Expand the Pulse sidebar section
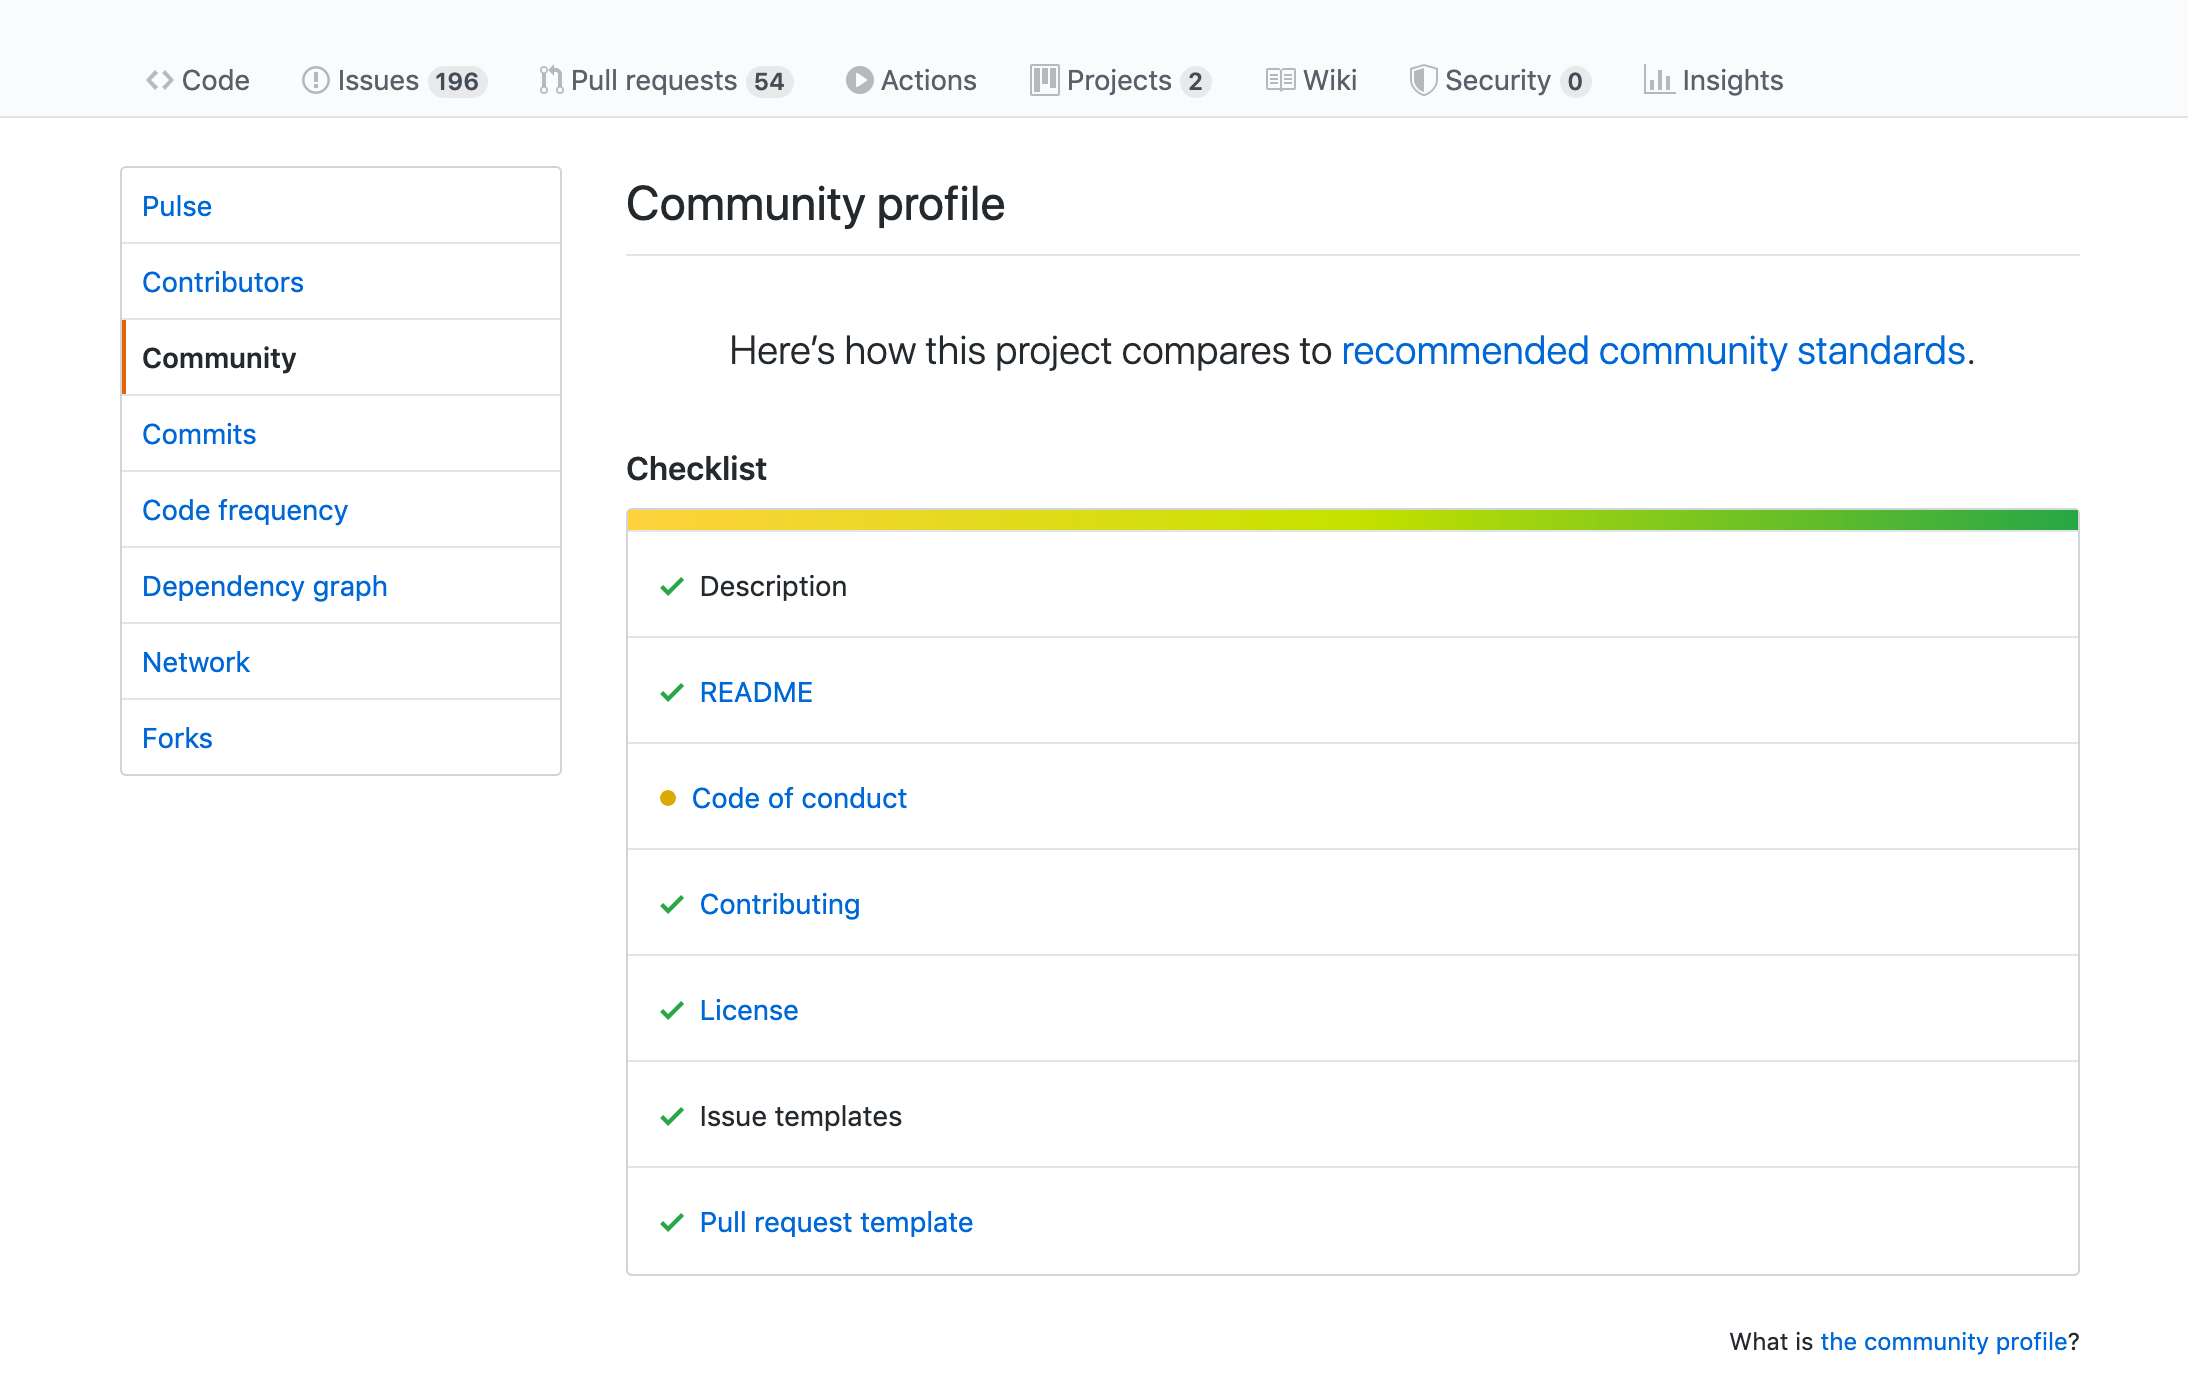 [x=177, y=204]
